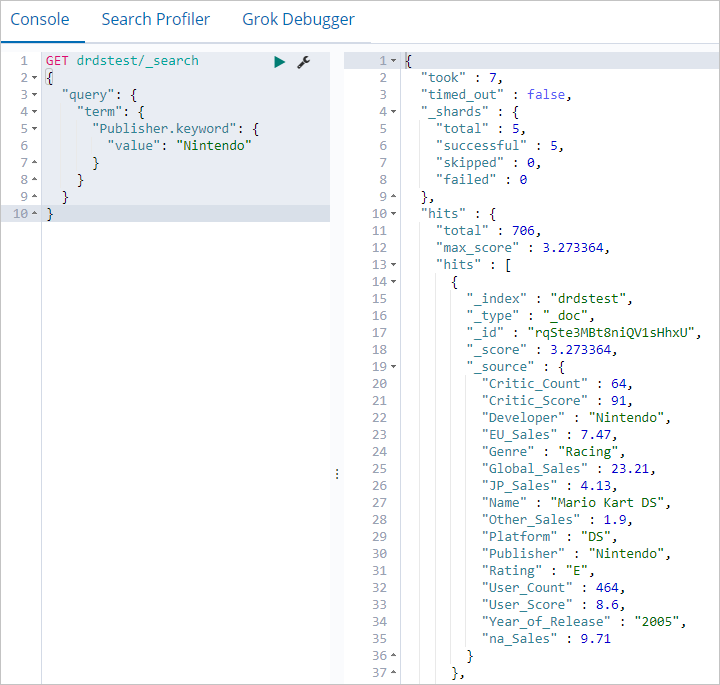Collapse the first hit object at response line 14
Image resolution: width=720 pixels, height=685 pixels.
[x=394, y=281]
